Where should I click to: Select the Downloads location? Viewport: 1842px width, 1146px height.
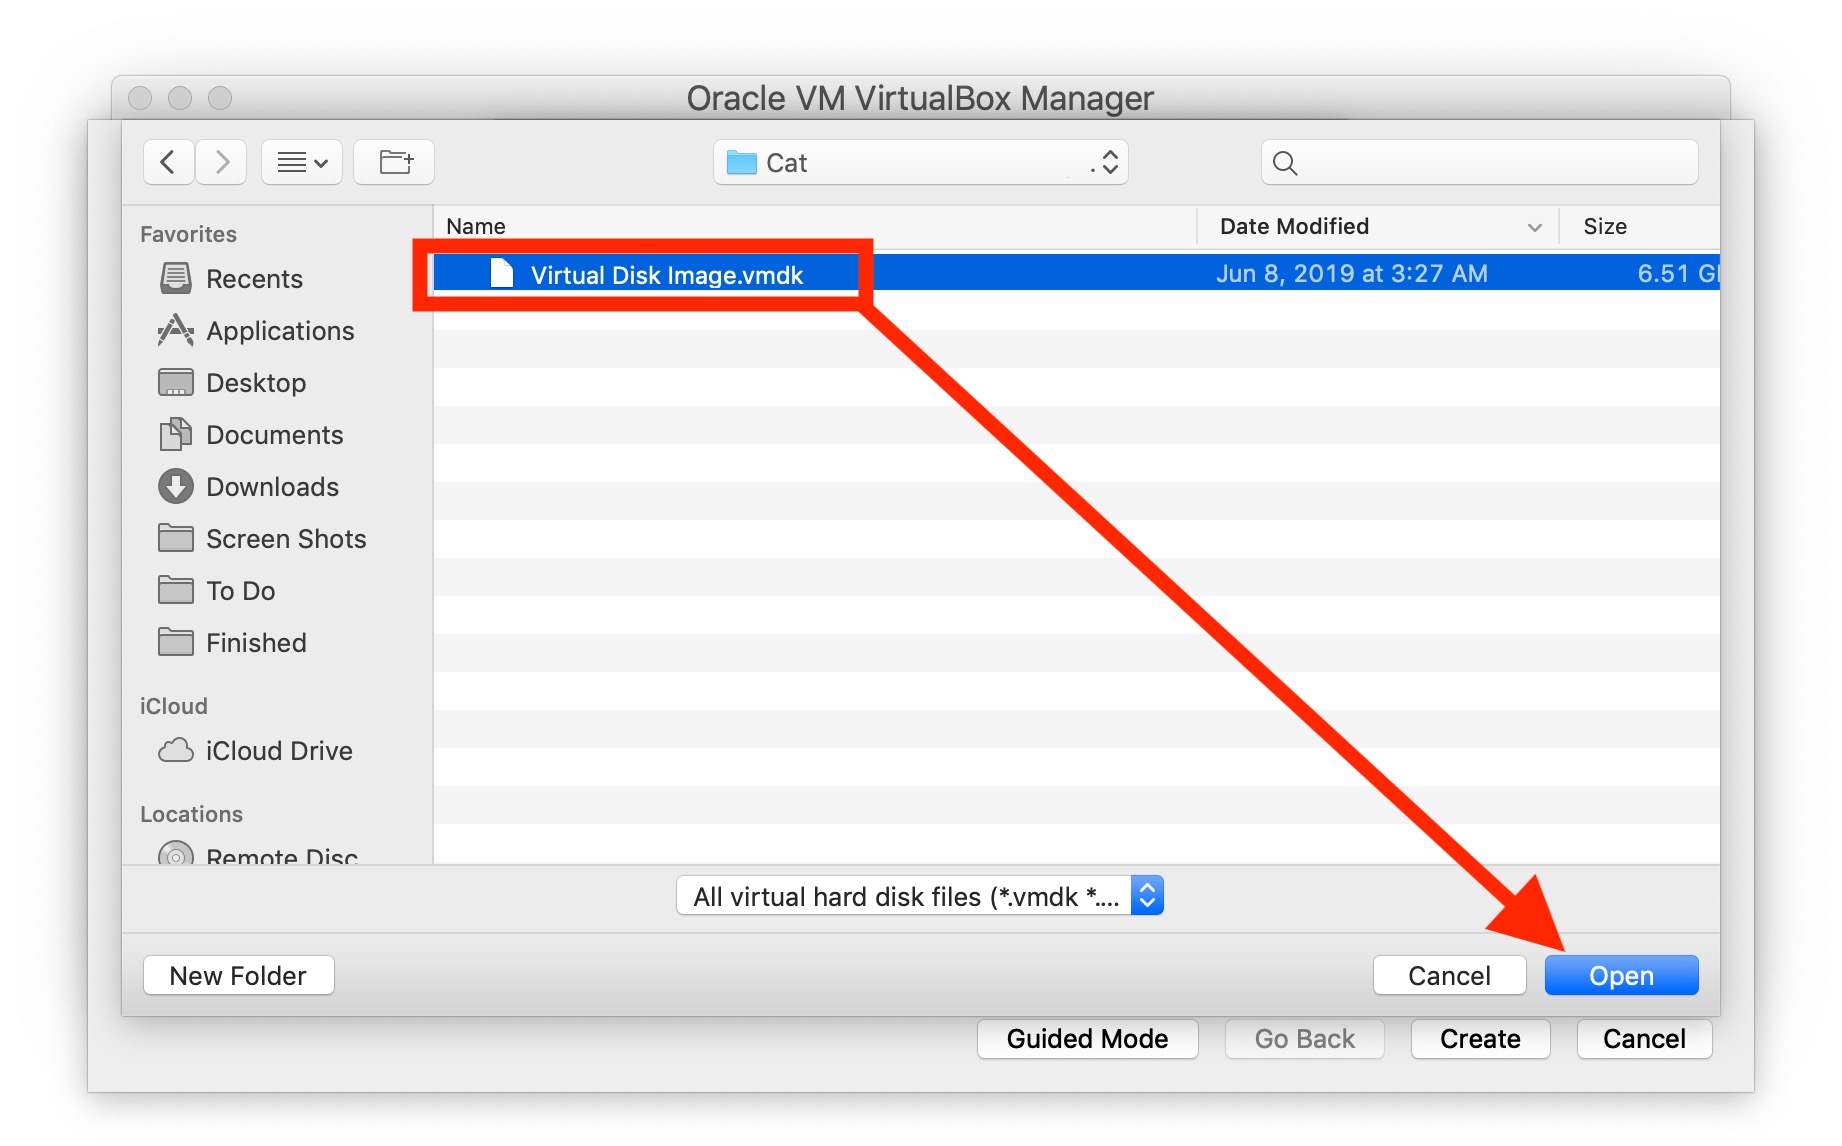pyautogui.click(x=271, y=487)
